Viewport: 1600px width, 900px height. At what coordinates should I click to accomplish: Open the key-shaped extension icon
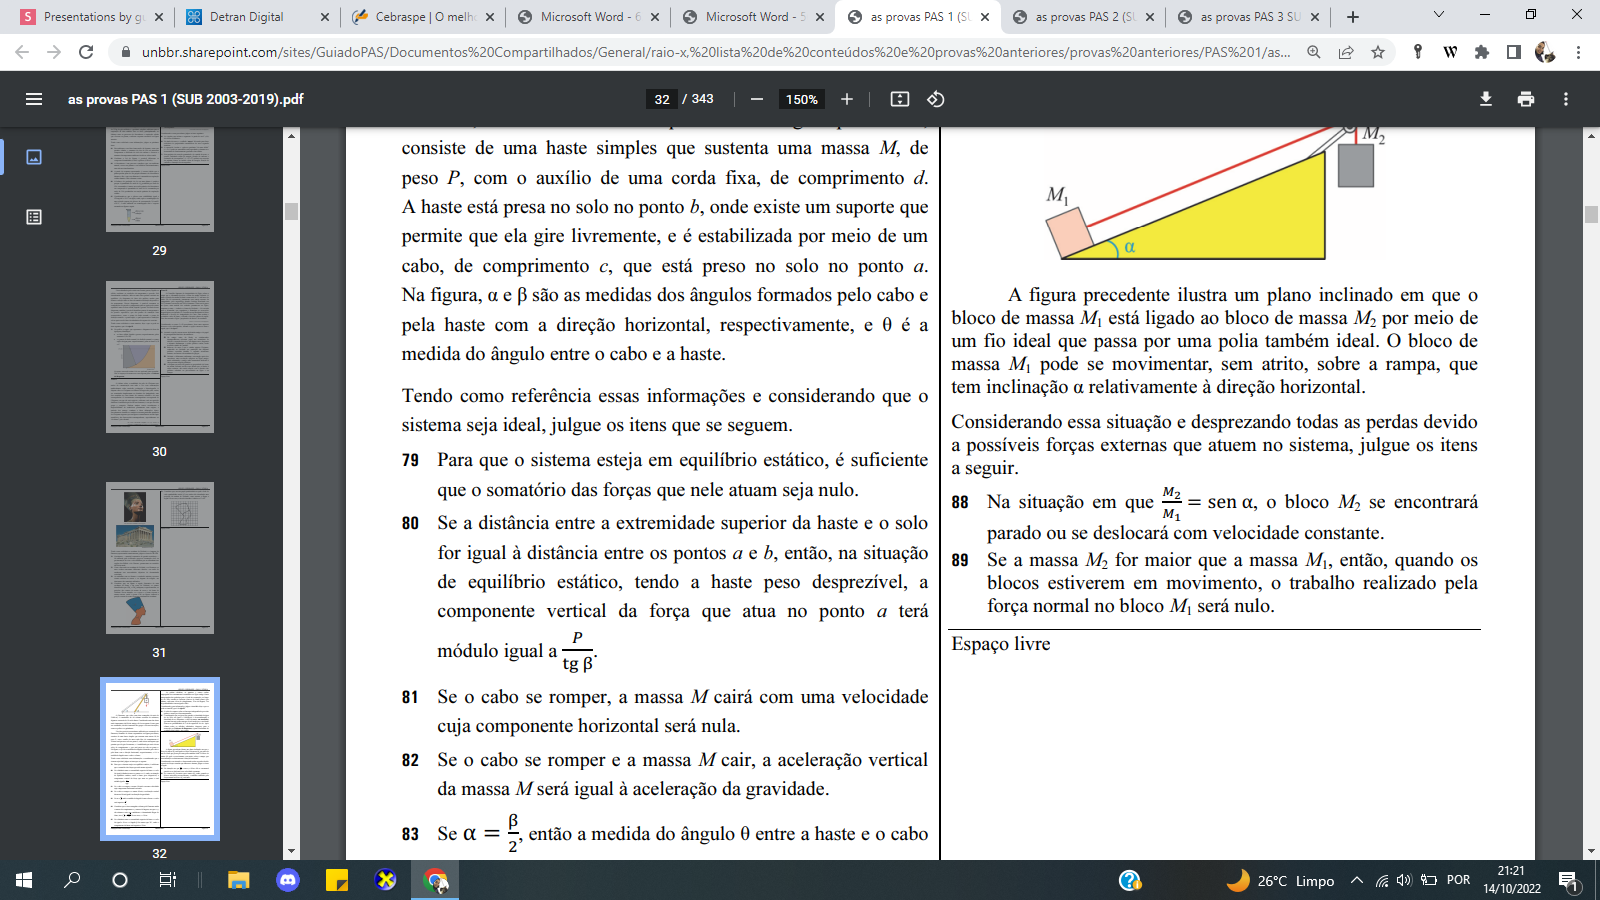tap(1418, 52)
